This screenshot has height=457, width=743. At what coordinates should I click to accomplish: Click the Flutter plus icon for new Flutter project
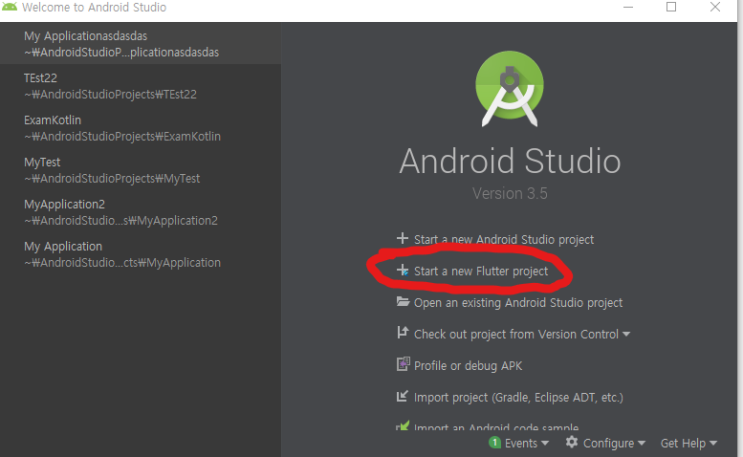tap(402, 270)
